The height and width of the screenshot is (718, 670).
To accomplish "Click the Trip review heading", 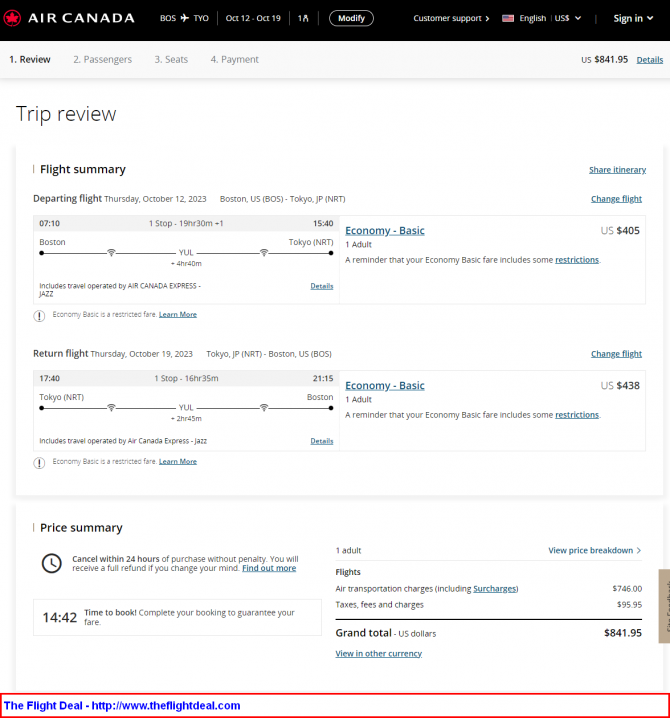I will pos(66,114).
